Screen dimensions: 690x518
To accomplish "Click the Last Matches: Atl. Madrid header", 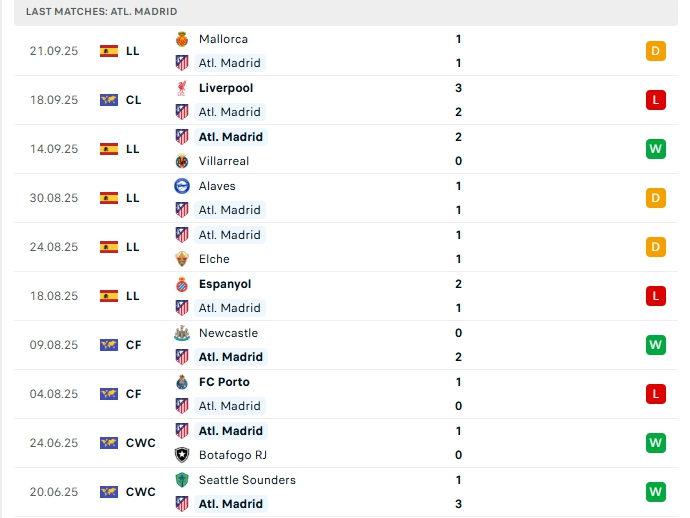I will pos(102,11).
